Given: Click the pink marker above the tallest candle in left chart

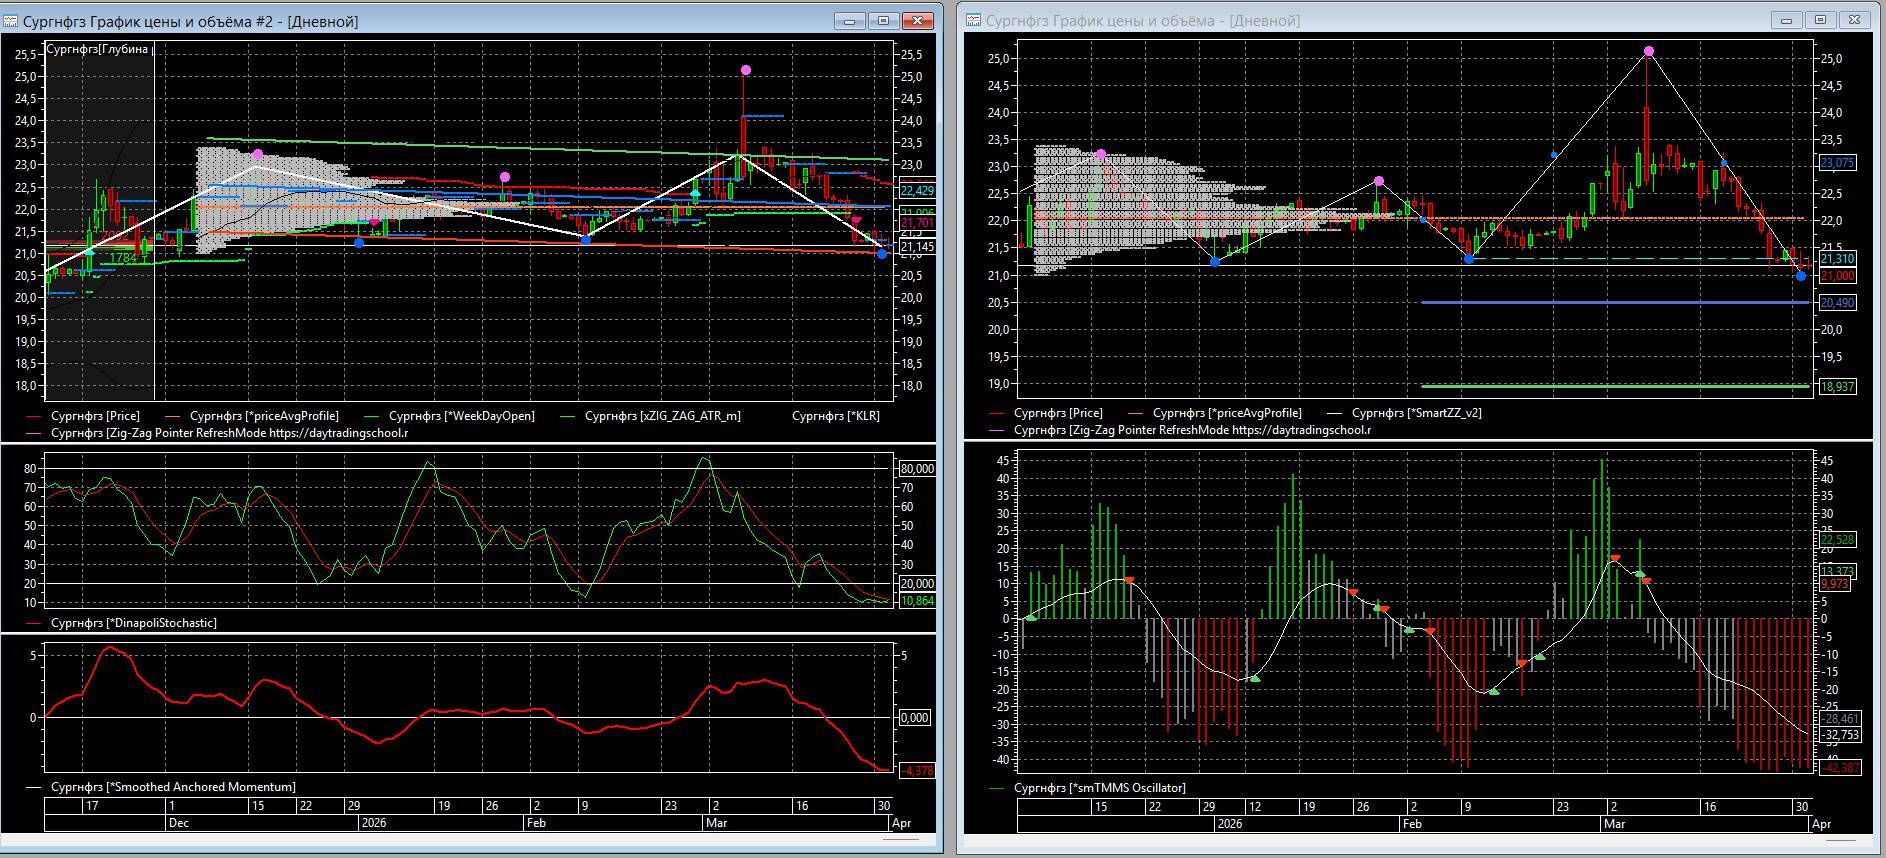Looking at the screenshot, I should pos(746,70).
